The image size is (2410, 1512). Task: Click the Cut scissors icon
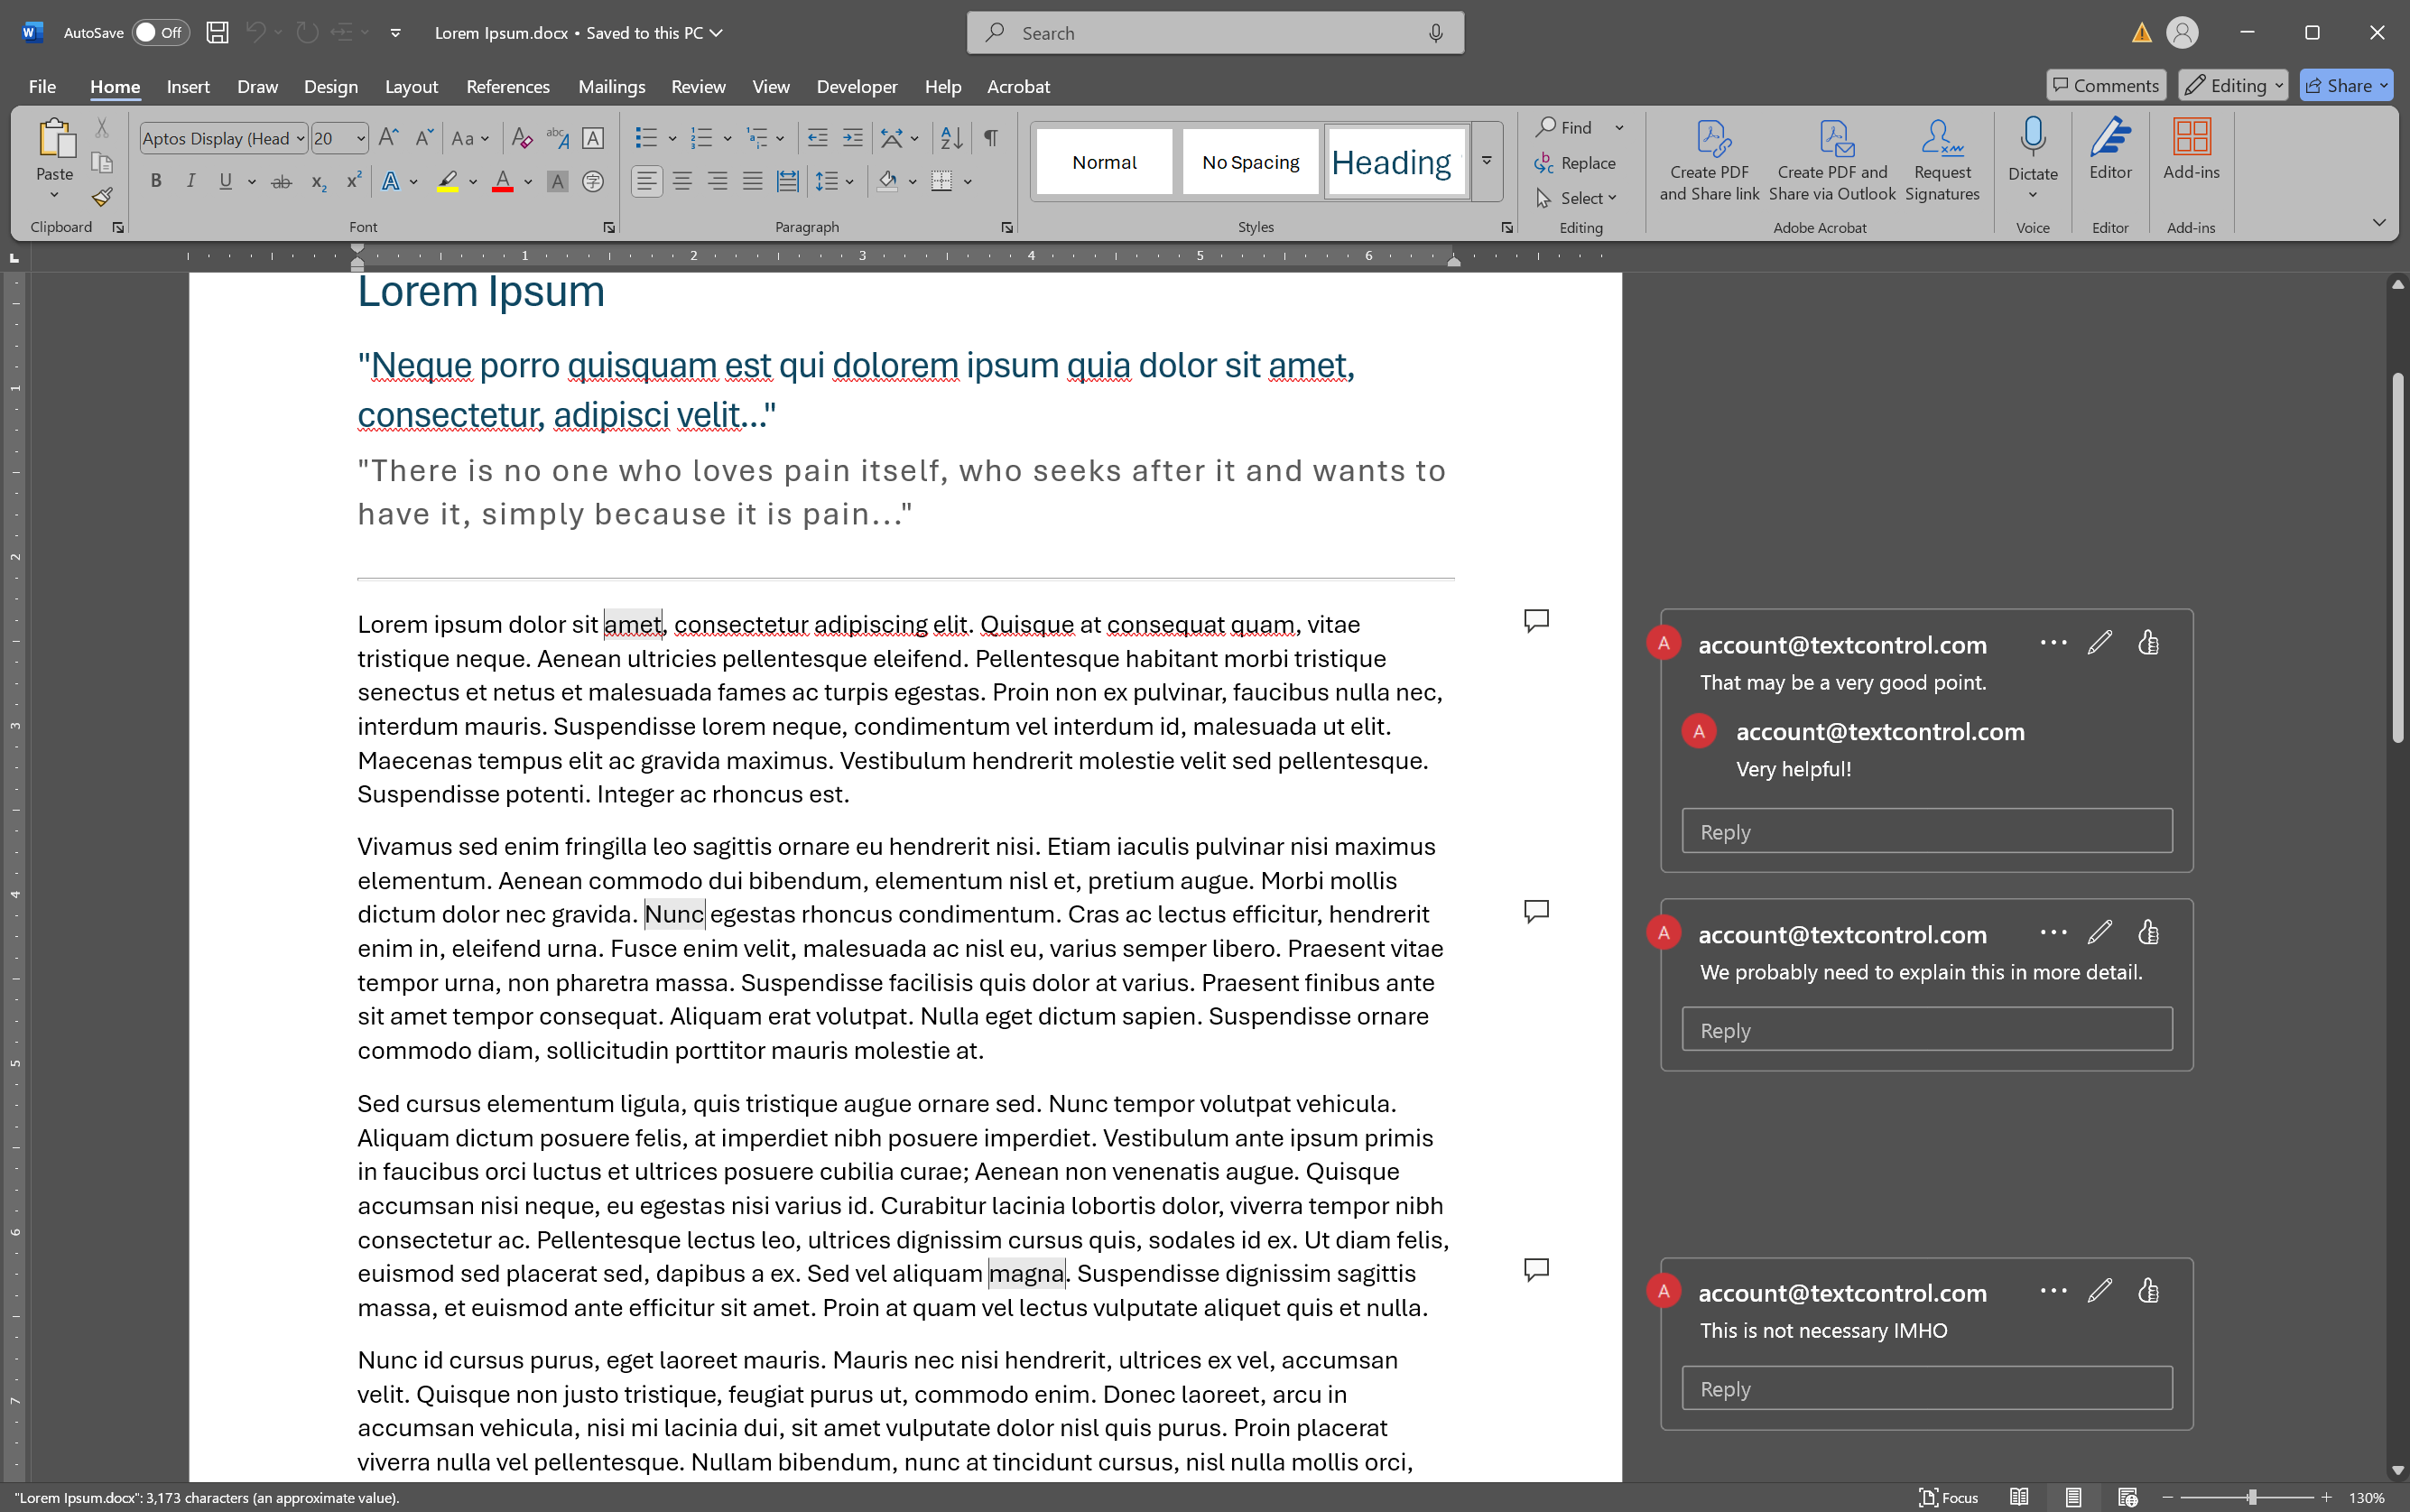pyautogui.click(x=102, y=128)
